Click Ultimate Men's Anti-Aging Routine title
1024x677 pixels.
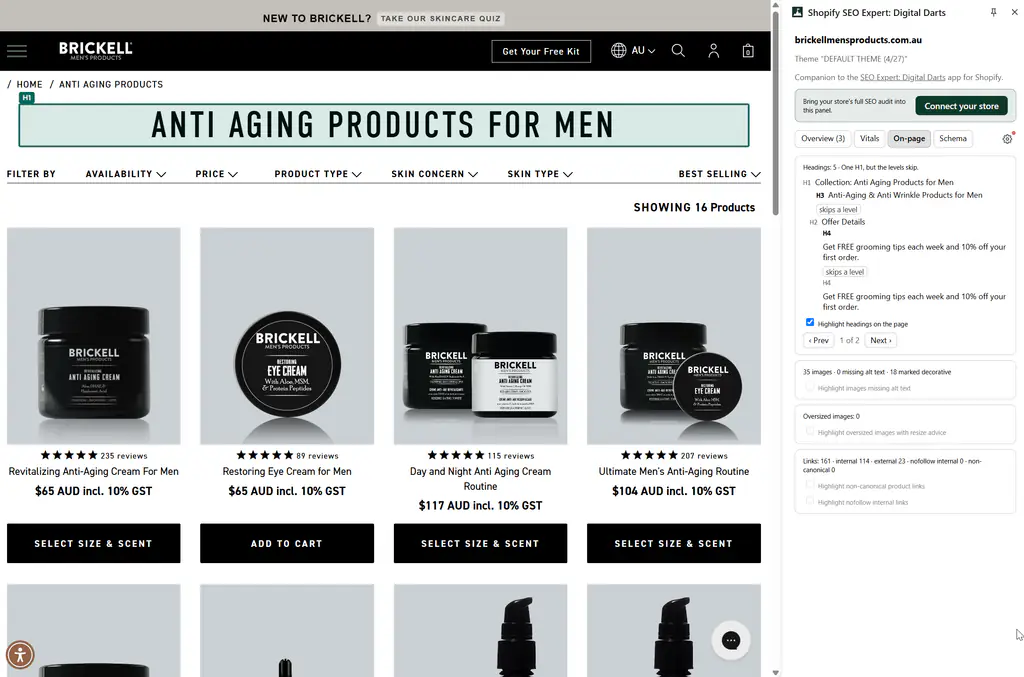(x=673, y=471)
